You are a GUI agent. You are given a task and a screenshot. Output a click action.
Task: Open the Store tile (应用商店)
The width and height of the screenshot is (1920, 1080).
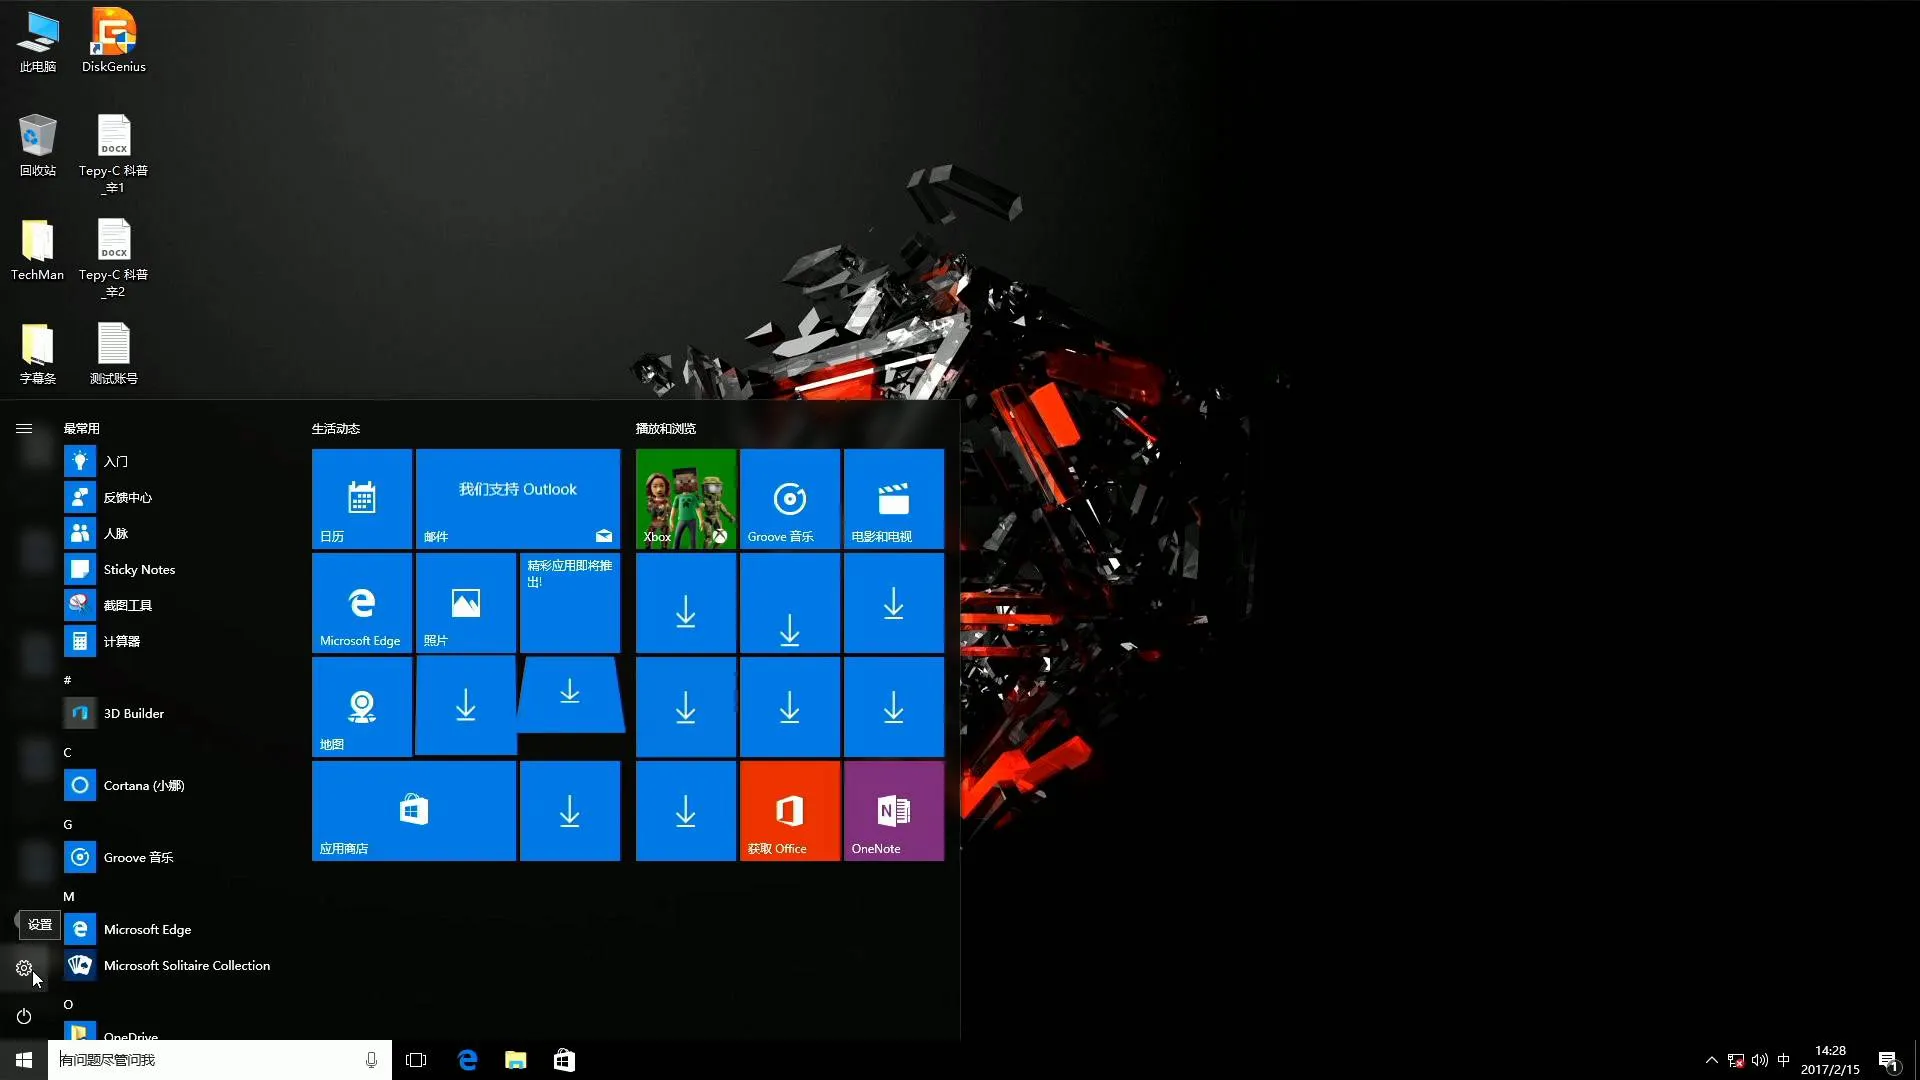pyautogui.click(x=414, y=811)
